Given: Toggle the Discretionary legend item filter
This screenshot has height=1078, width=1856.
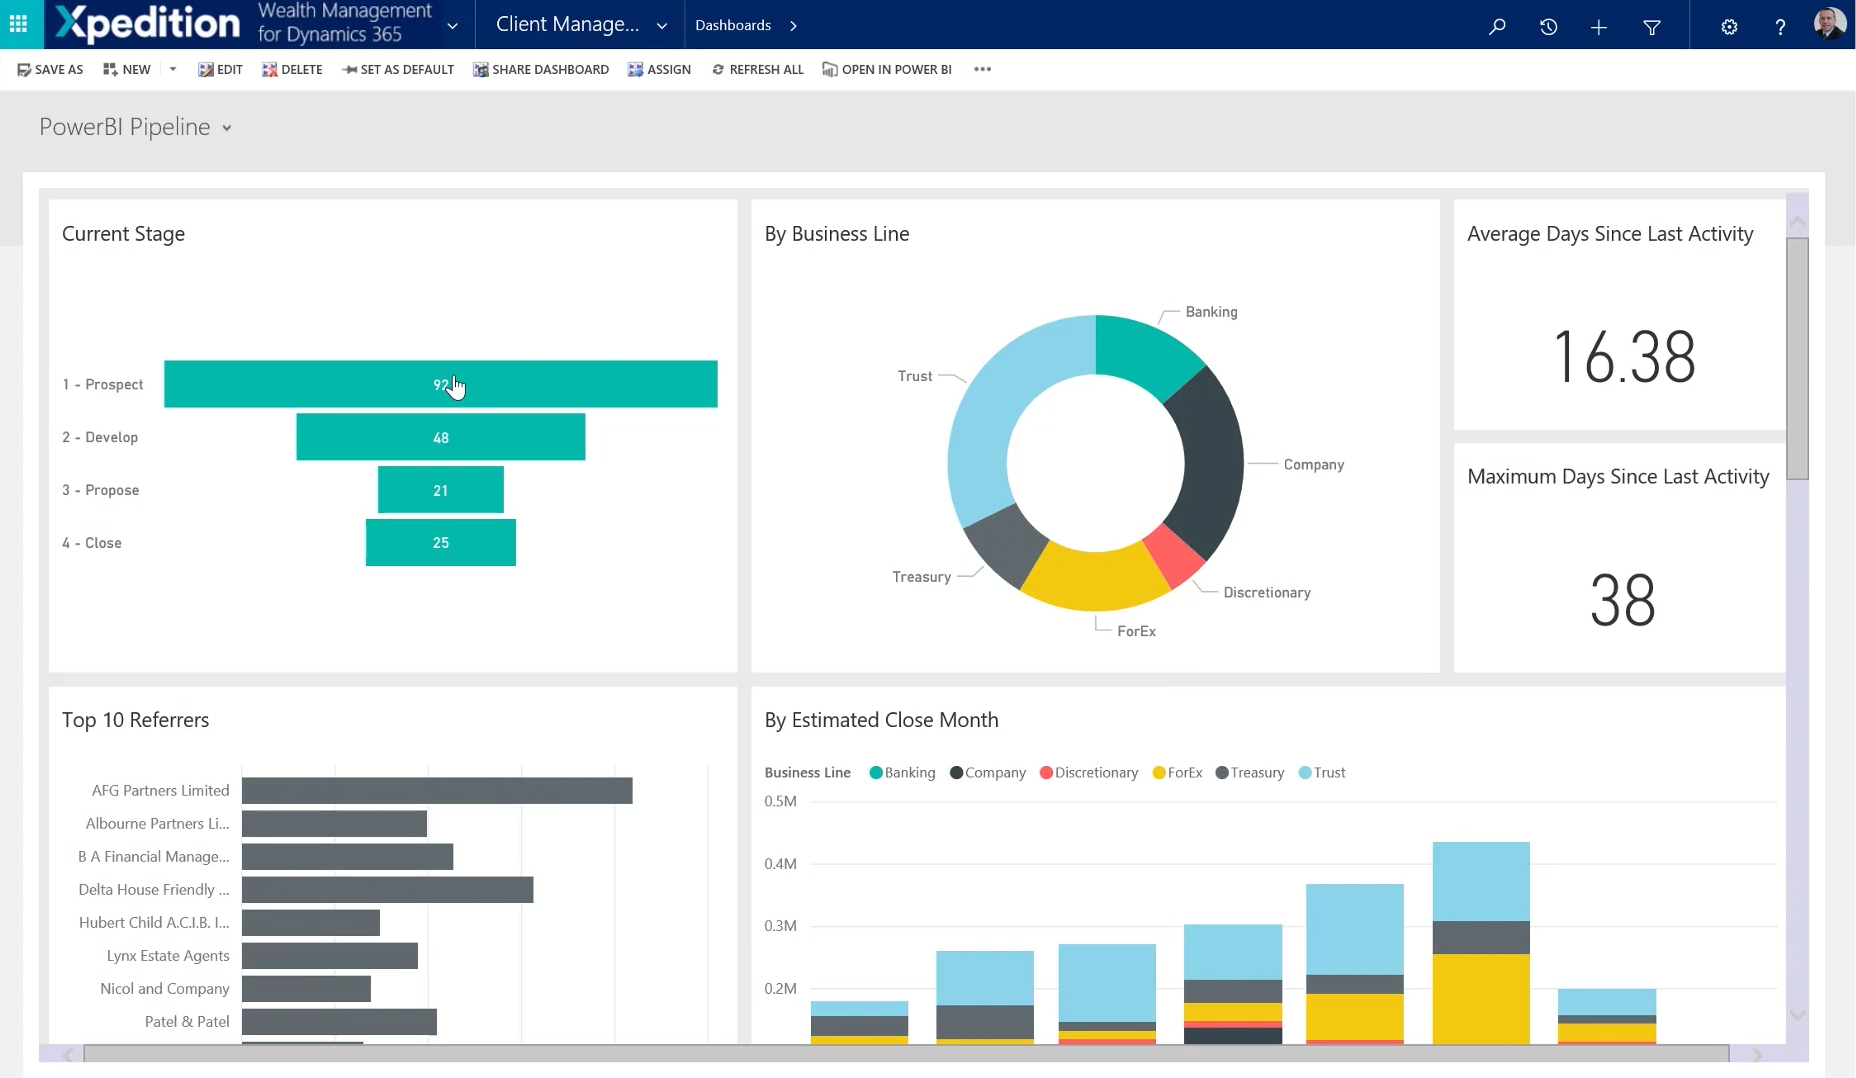Looking at the screenshot, I should pos(1089,772).
